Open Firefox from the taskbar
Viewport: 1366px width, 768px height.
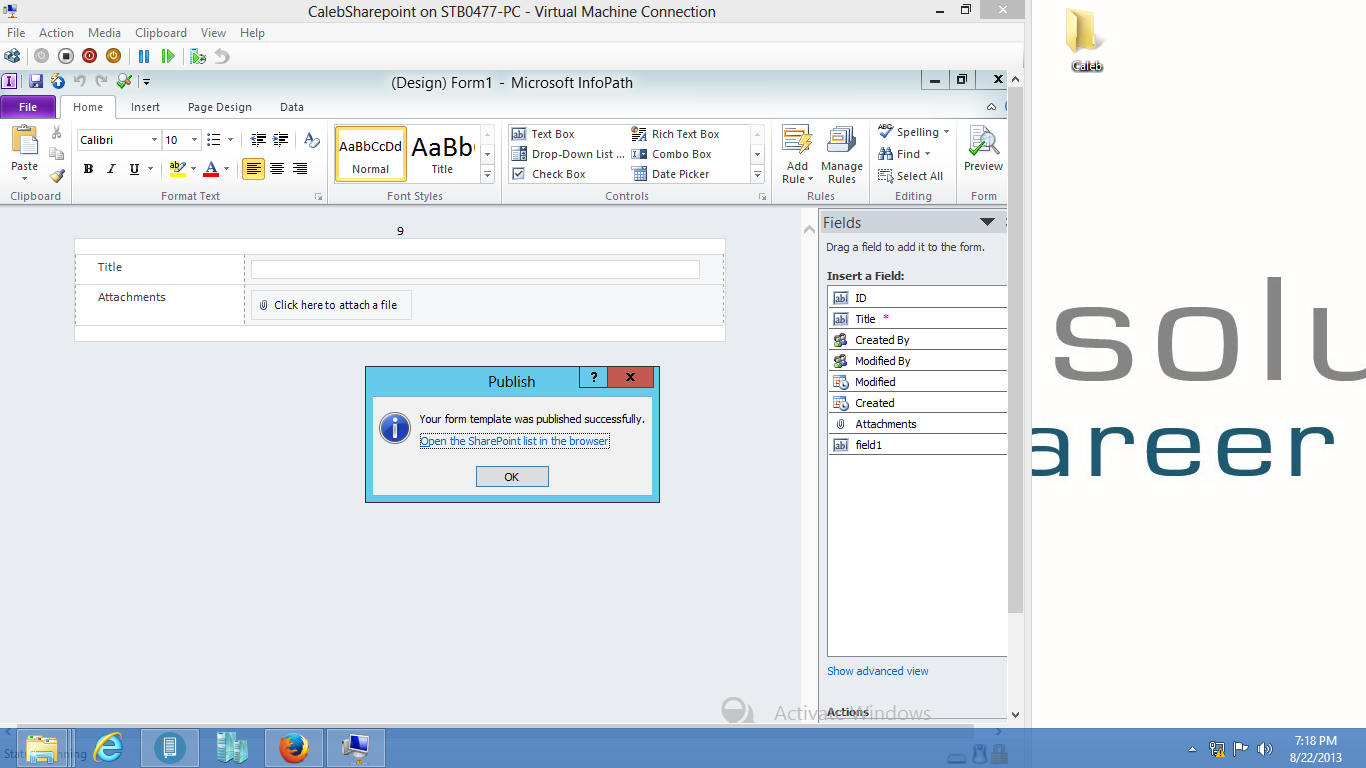[x=294, y=748]
